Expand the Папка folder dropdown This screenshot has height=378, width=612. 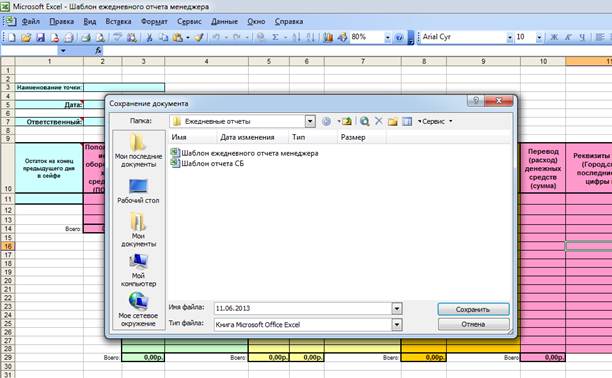pos(310,121)
